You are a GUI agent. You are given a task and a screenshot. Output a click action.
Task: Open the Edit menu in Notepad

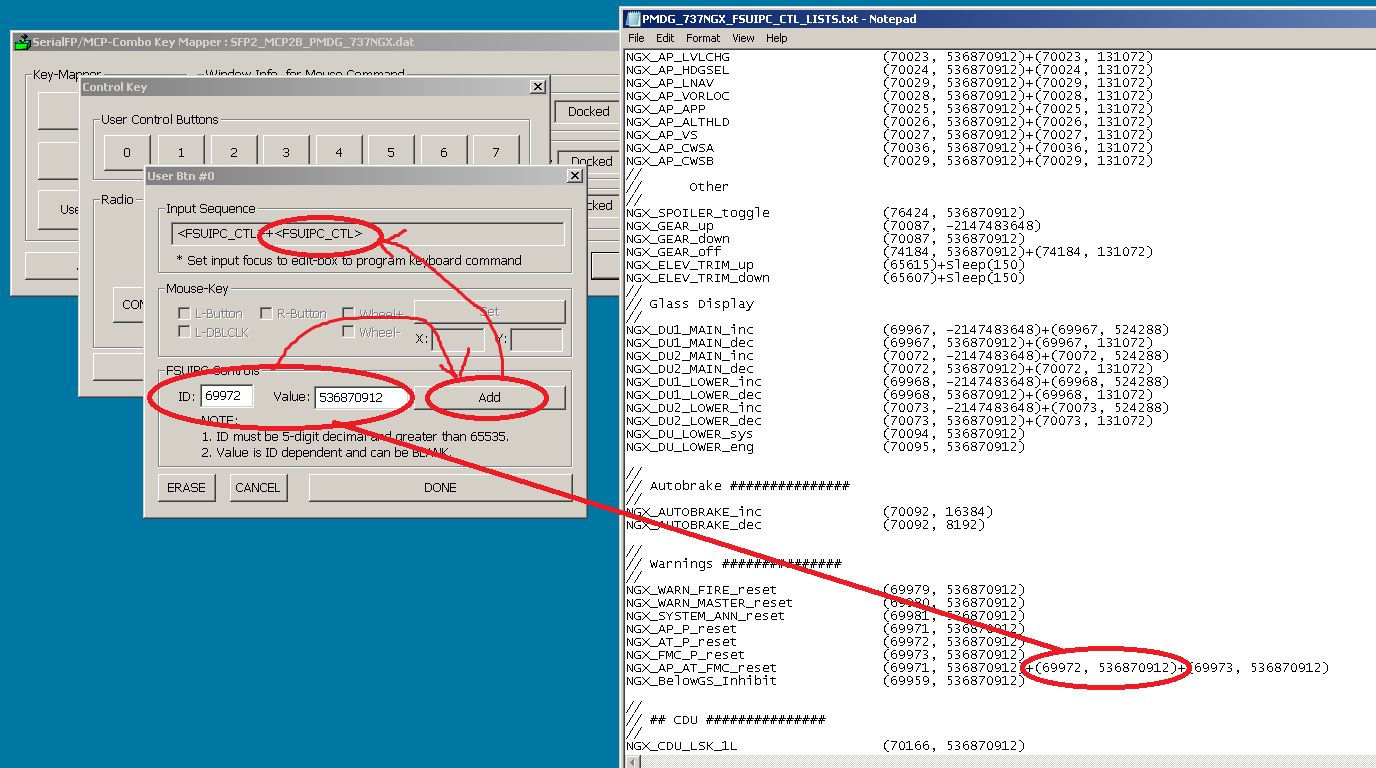(665, 38)
